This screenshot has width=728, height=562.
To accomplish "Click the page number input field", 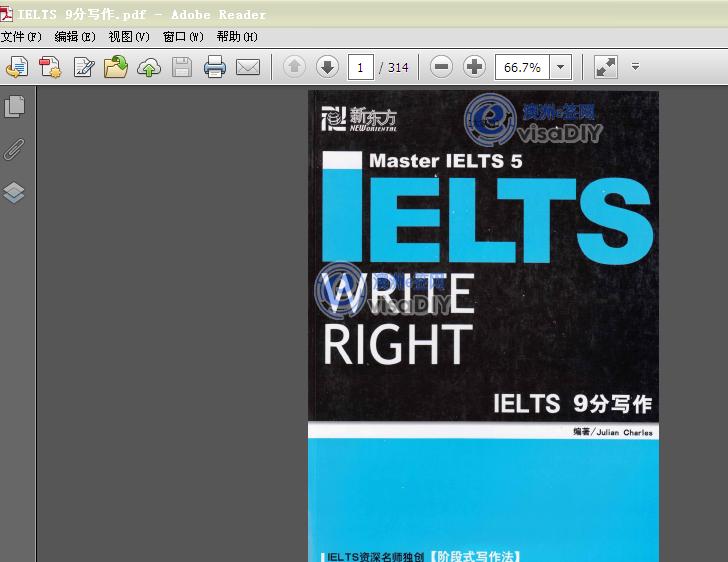I will coord(361,67).
